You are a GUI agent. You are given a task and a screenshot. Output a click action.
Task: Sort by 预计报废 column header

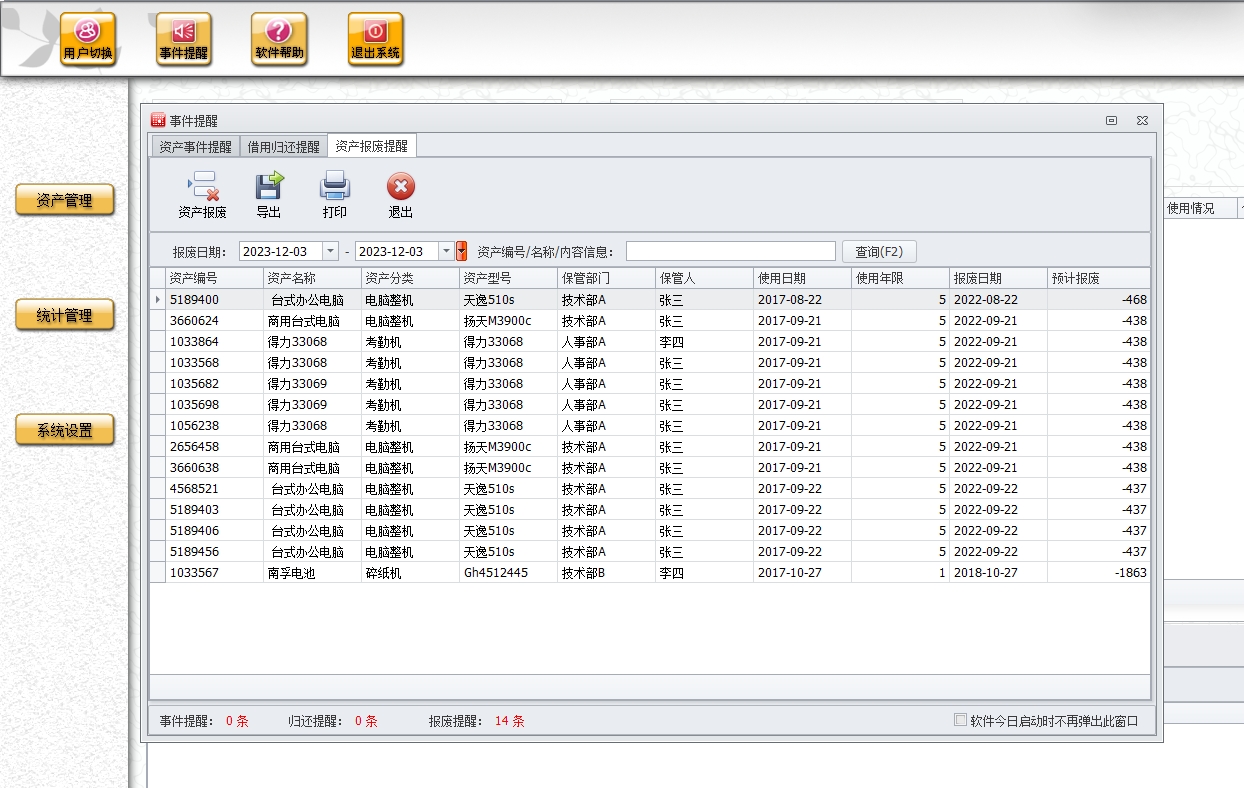click(1097, 278)
